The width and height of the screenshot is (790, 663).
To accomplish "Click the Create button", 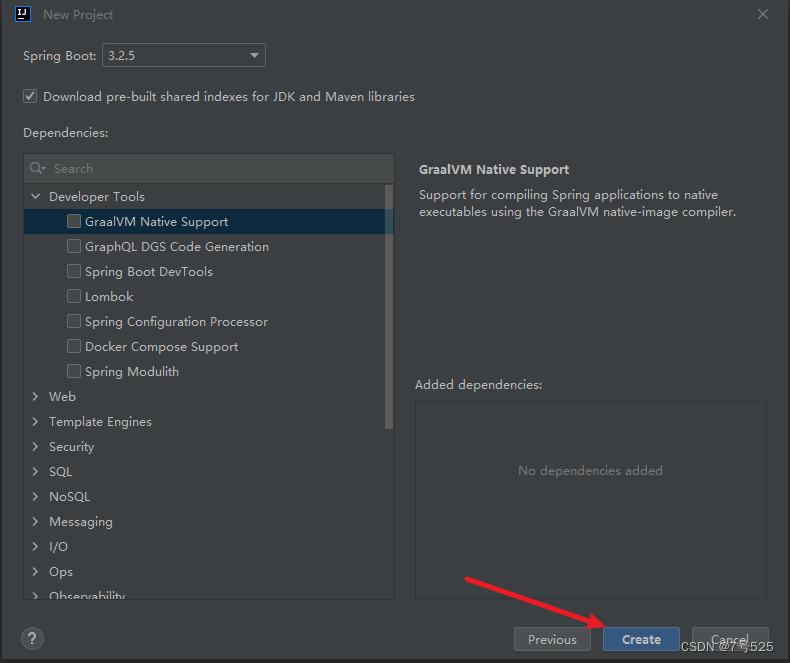I will click(x=641, y=639).
